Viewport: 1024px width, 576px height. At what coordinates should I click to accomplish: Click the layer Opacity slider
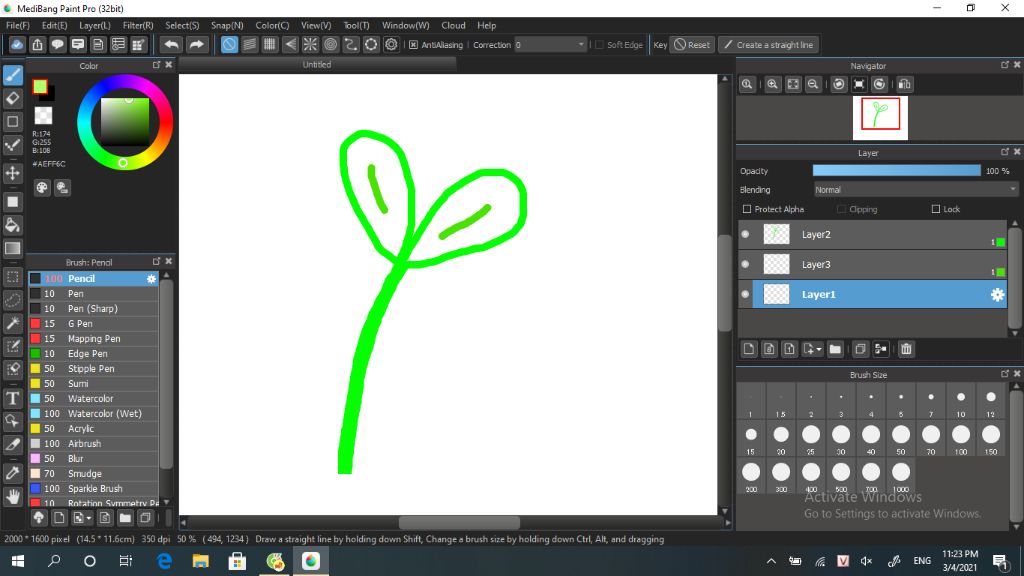(896, 170)
